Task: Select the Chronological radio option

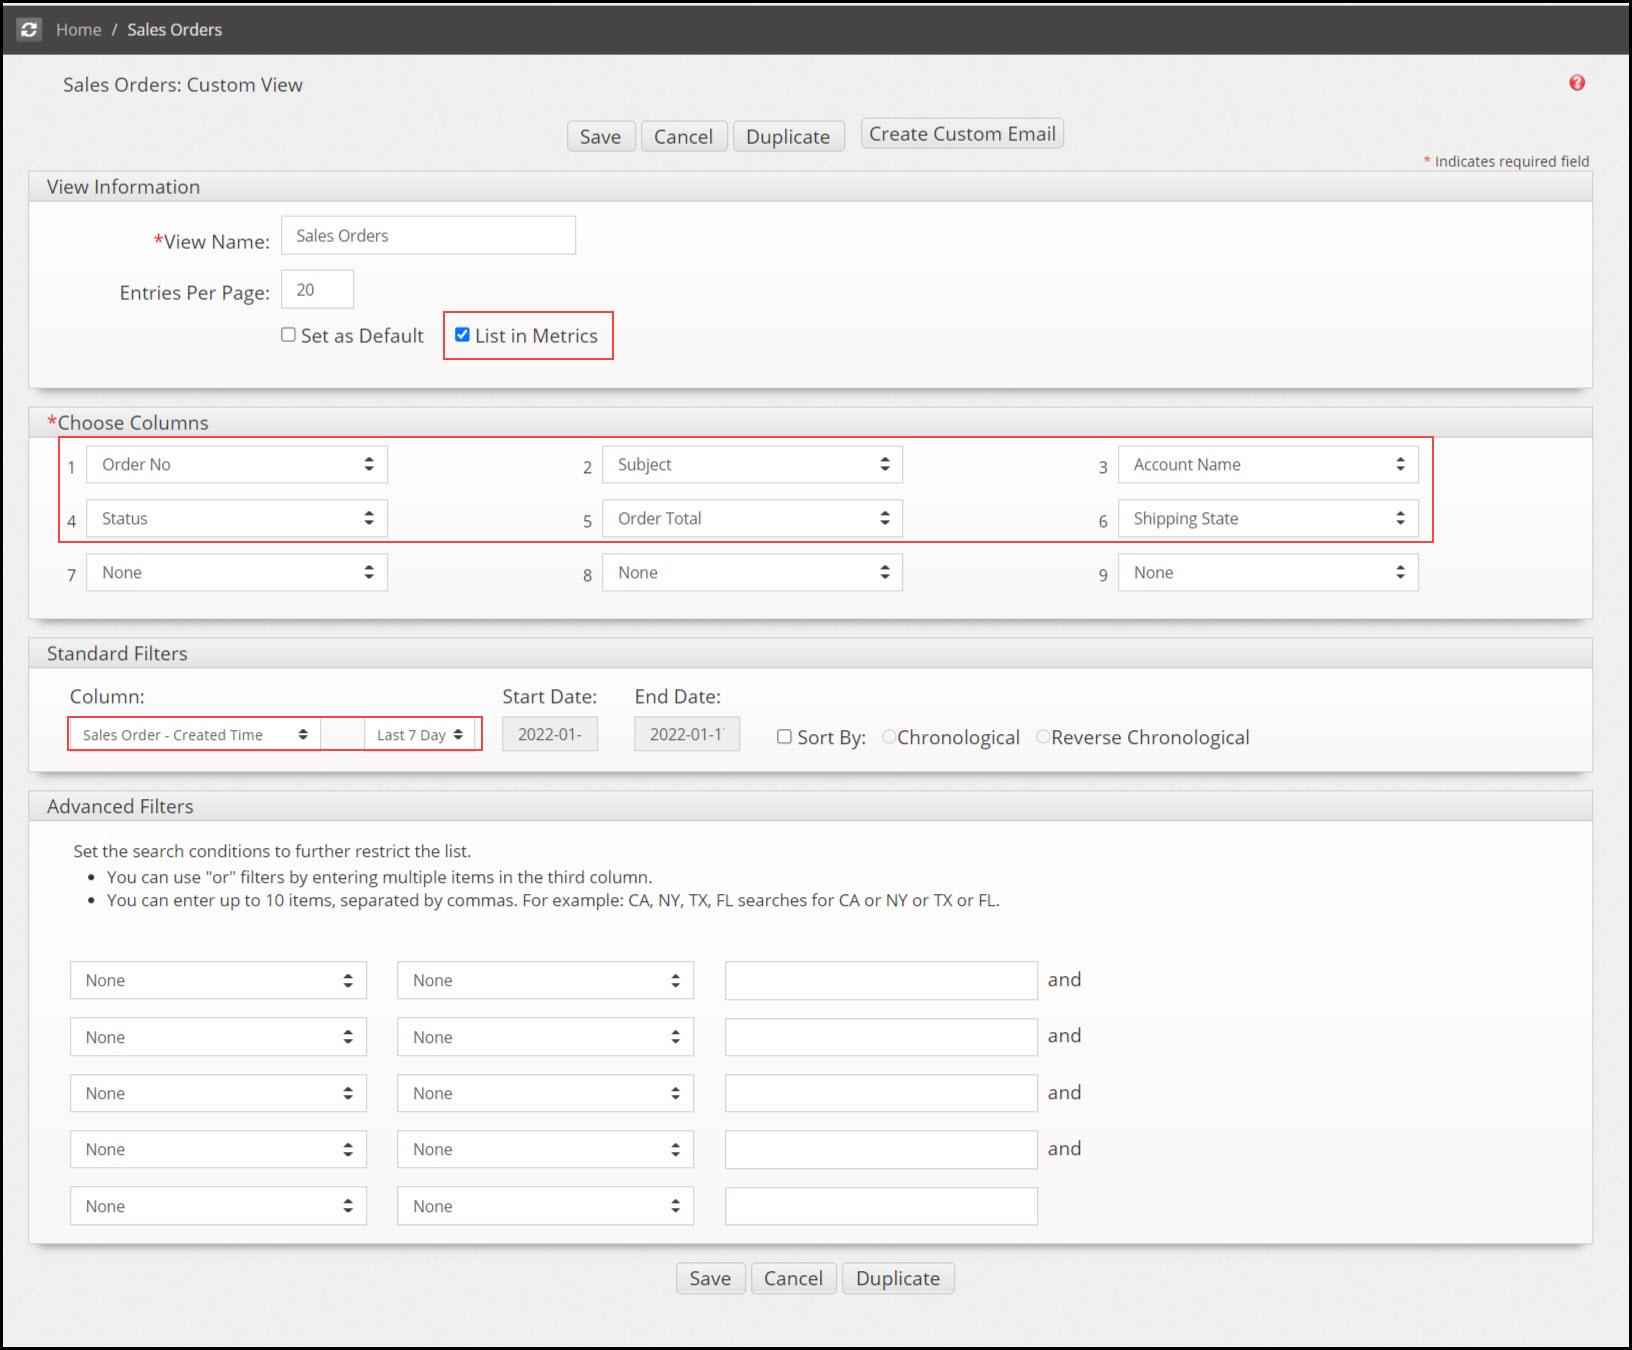Action: [x=889, y=737]
